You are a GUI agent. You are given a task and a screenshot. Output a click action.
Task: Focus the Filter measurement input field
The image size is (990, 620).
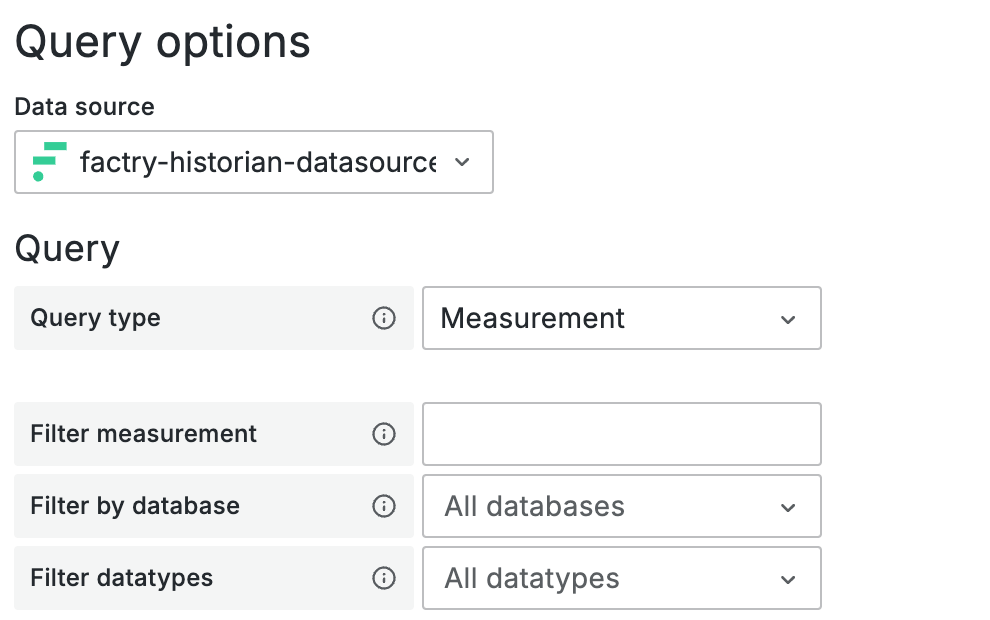pyautogui.click(x=622, y=434)
